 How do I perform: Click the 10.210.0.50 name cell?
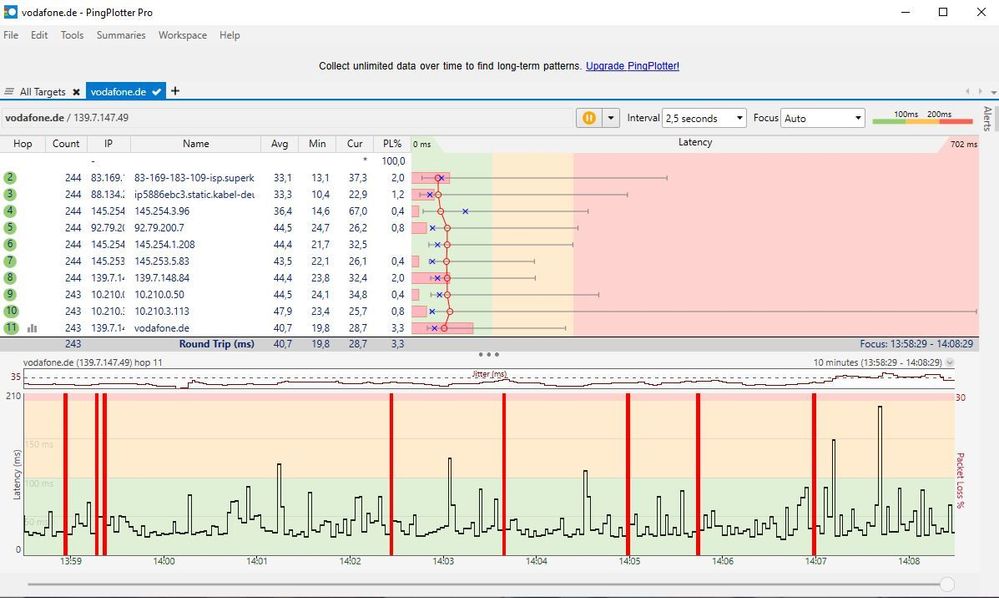tap(159, 294)
